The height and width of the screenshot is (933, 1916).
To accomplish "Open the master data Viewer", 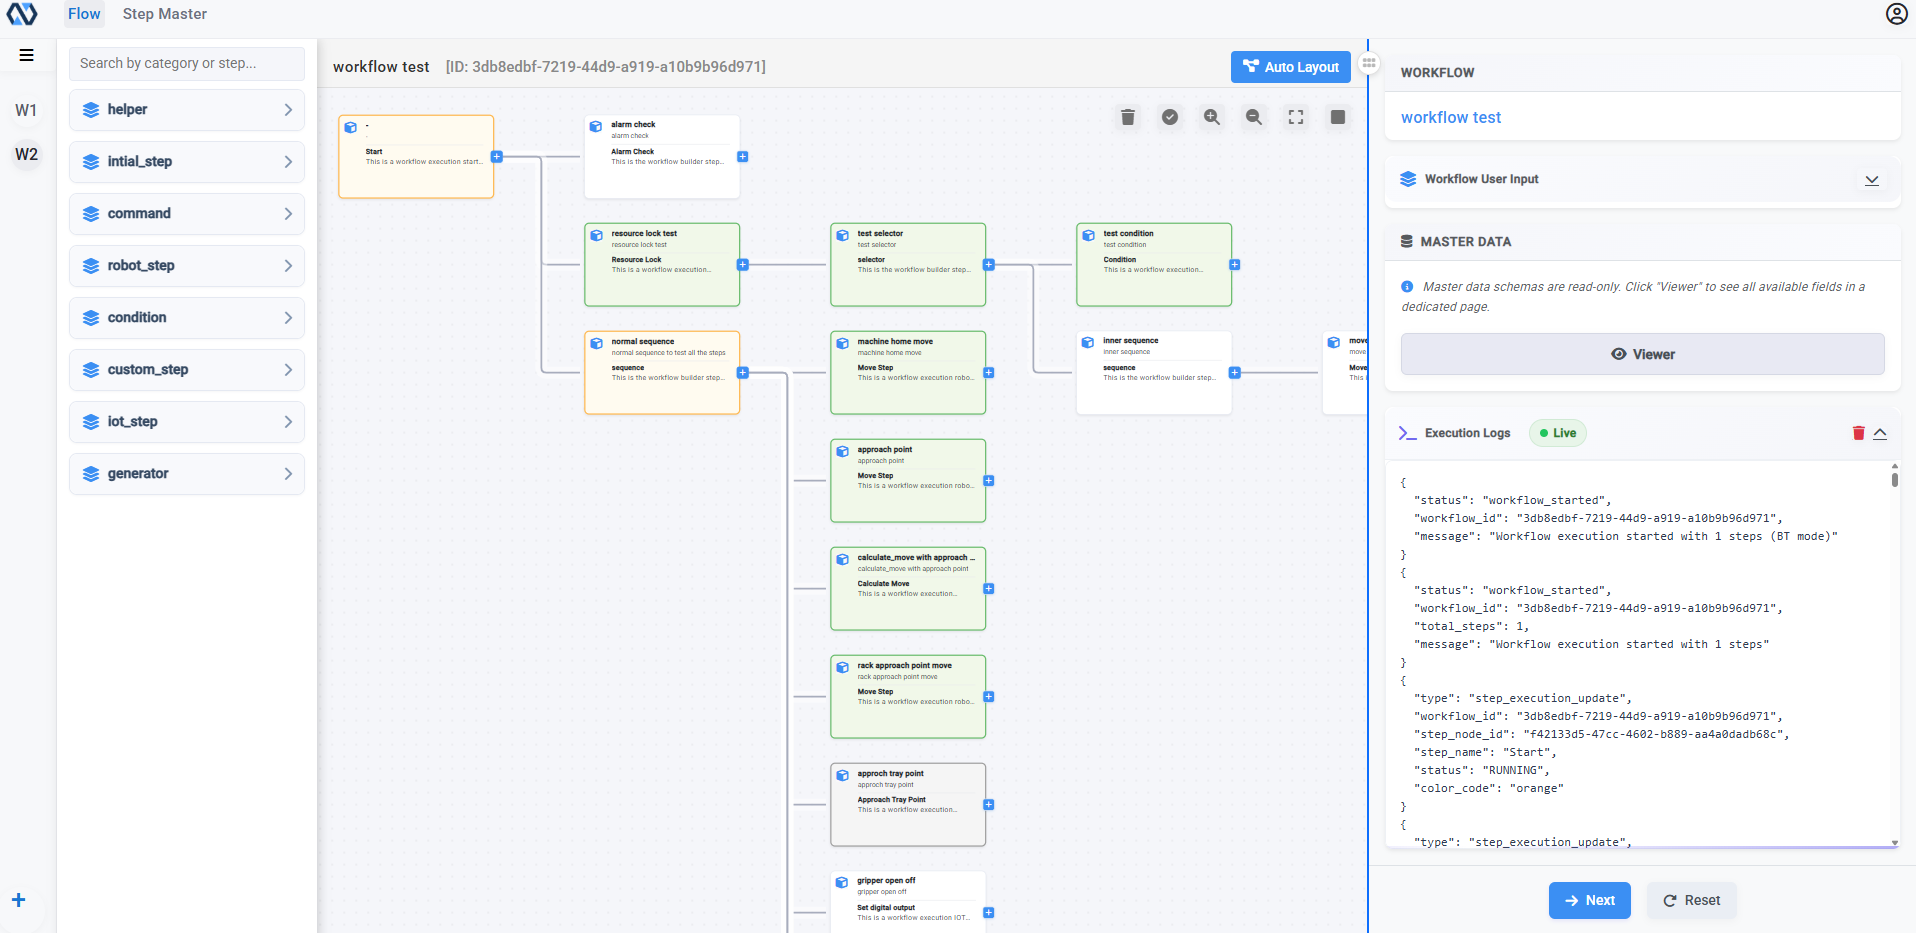I will 1642,354.
